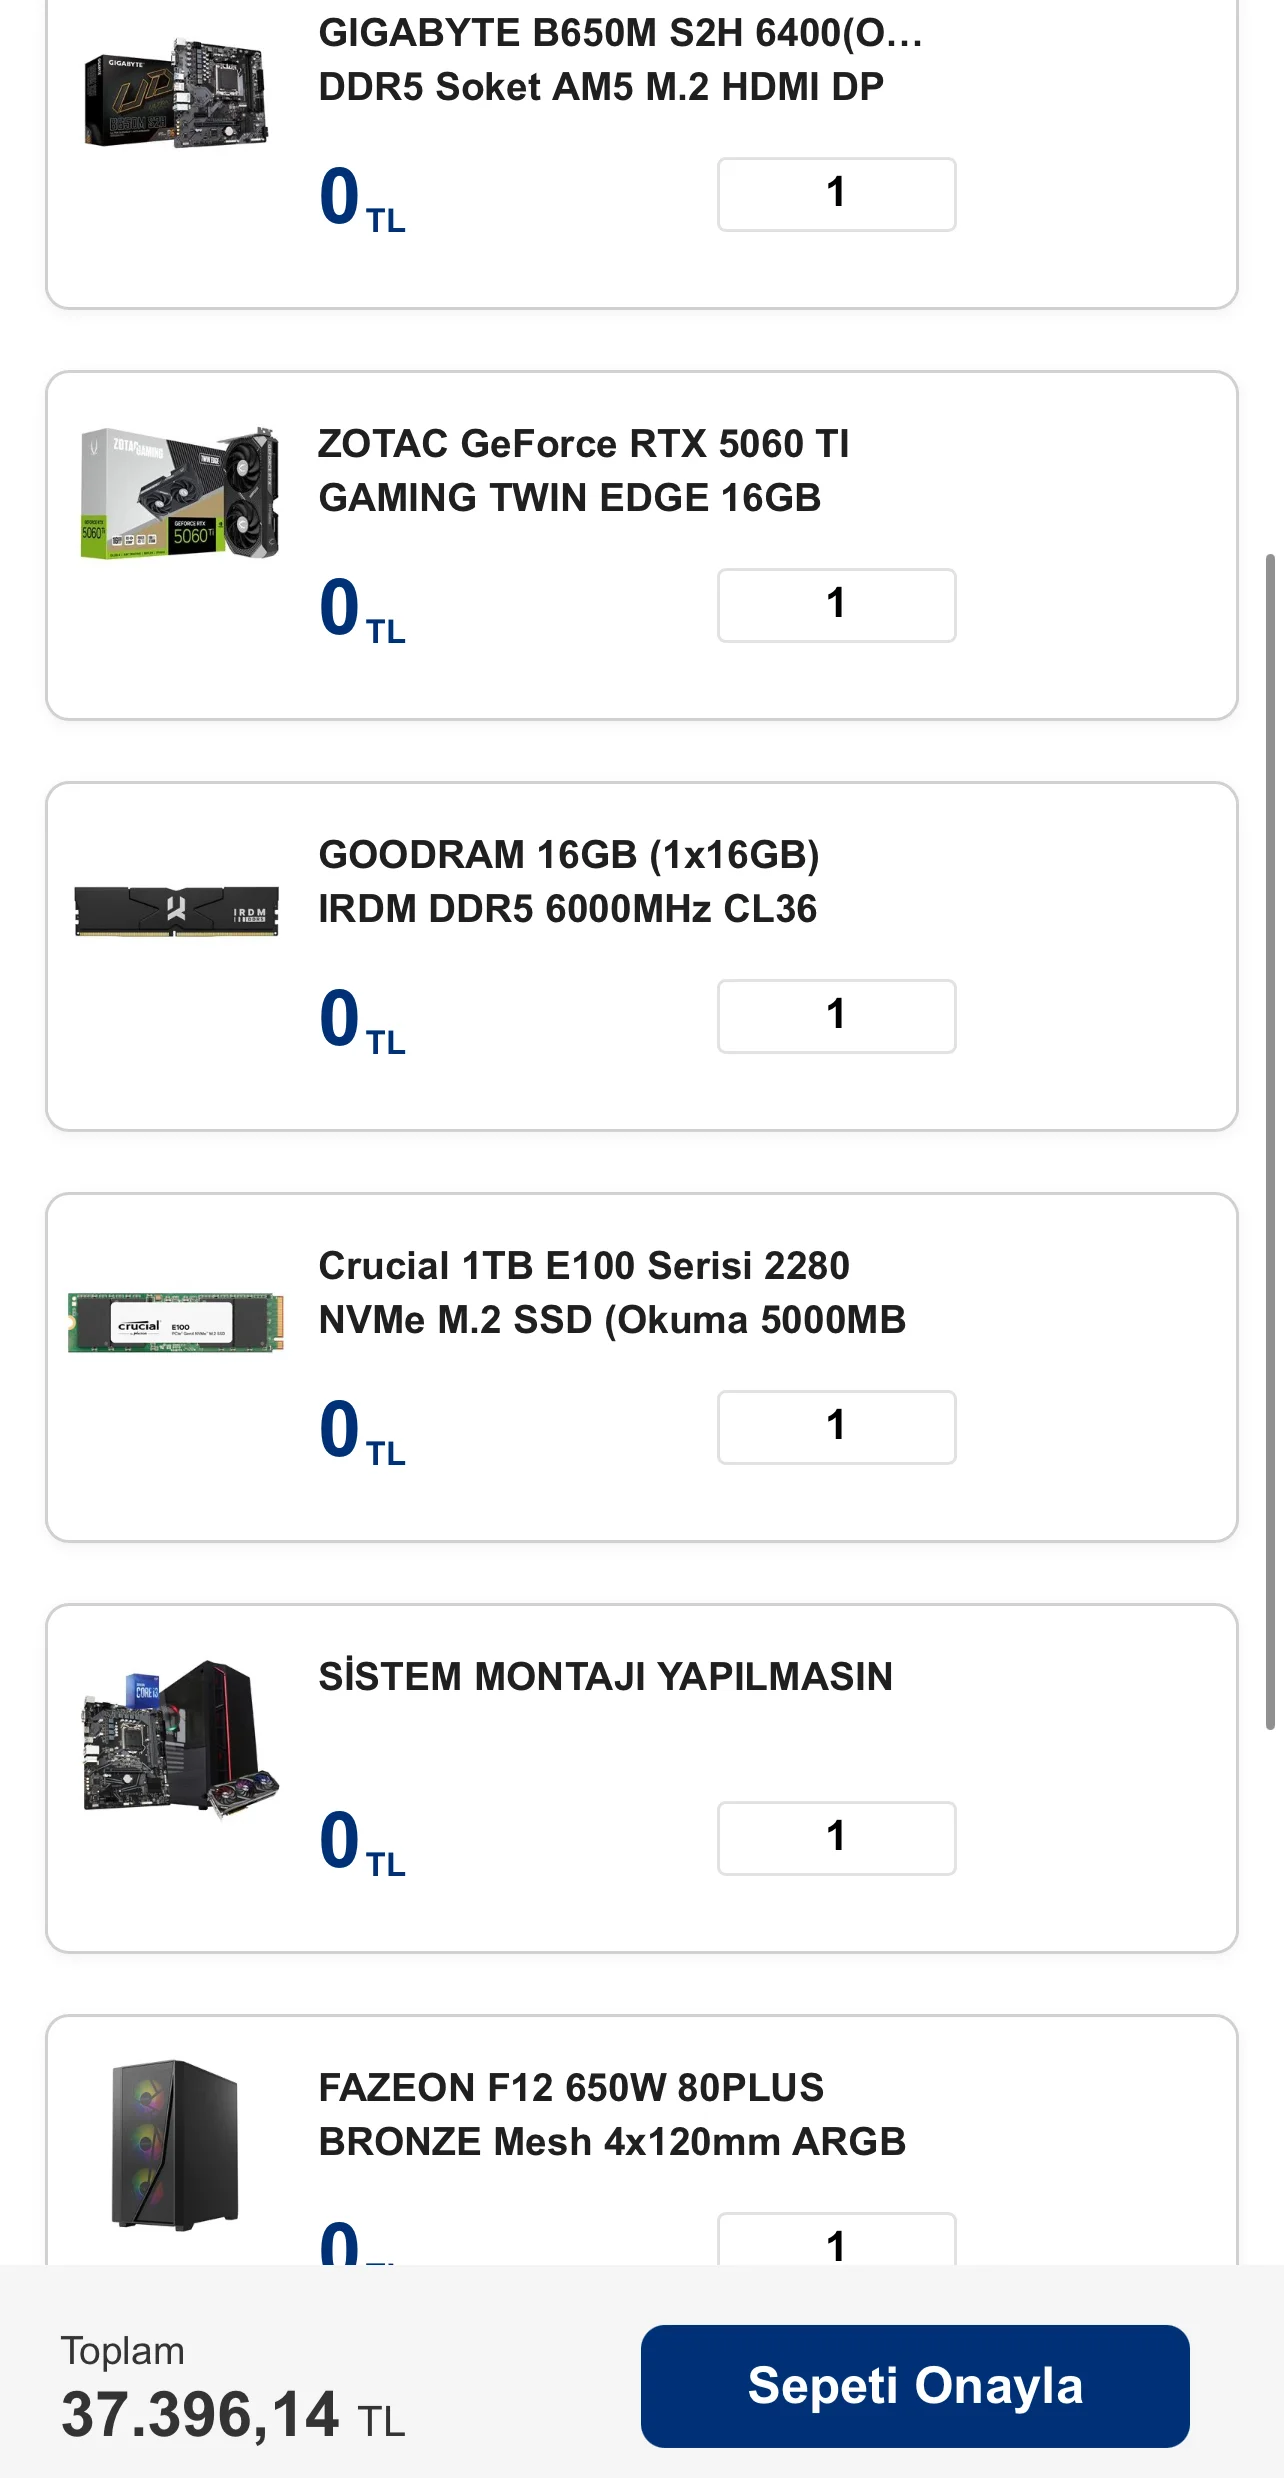Open the FAZEON F12 case thumbnail

[x=176, y=2144]
